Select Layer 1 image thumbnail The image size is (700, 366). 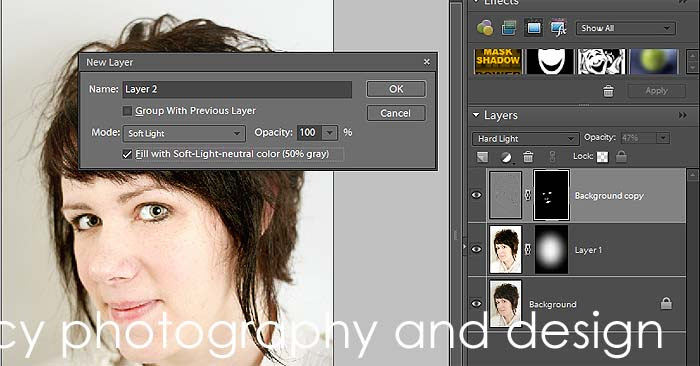[505, 249]
